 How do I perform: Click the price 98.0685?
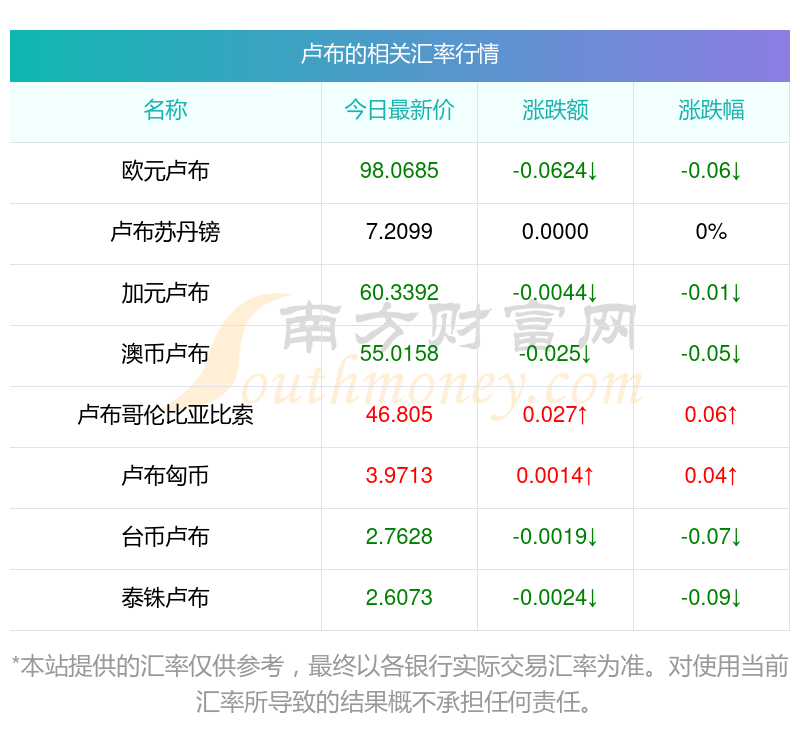[399, 171]
